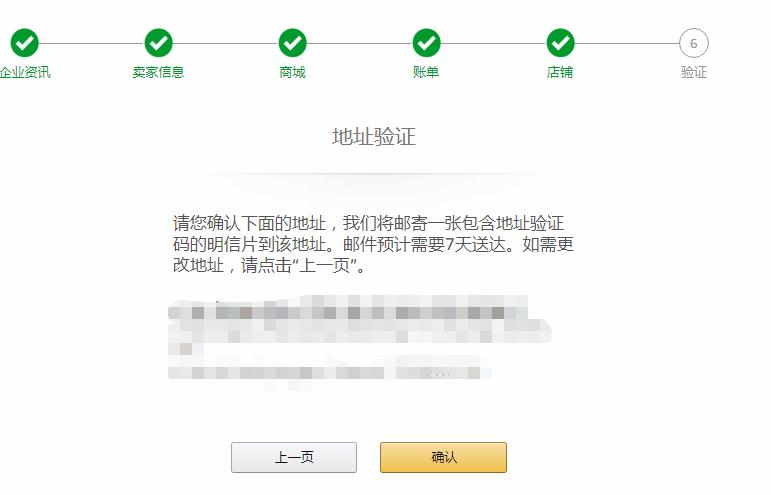The image size is (771, 495).
Task: Click the 商城 step checkmark icon
Action: pos(293,43)
